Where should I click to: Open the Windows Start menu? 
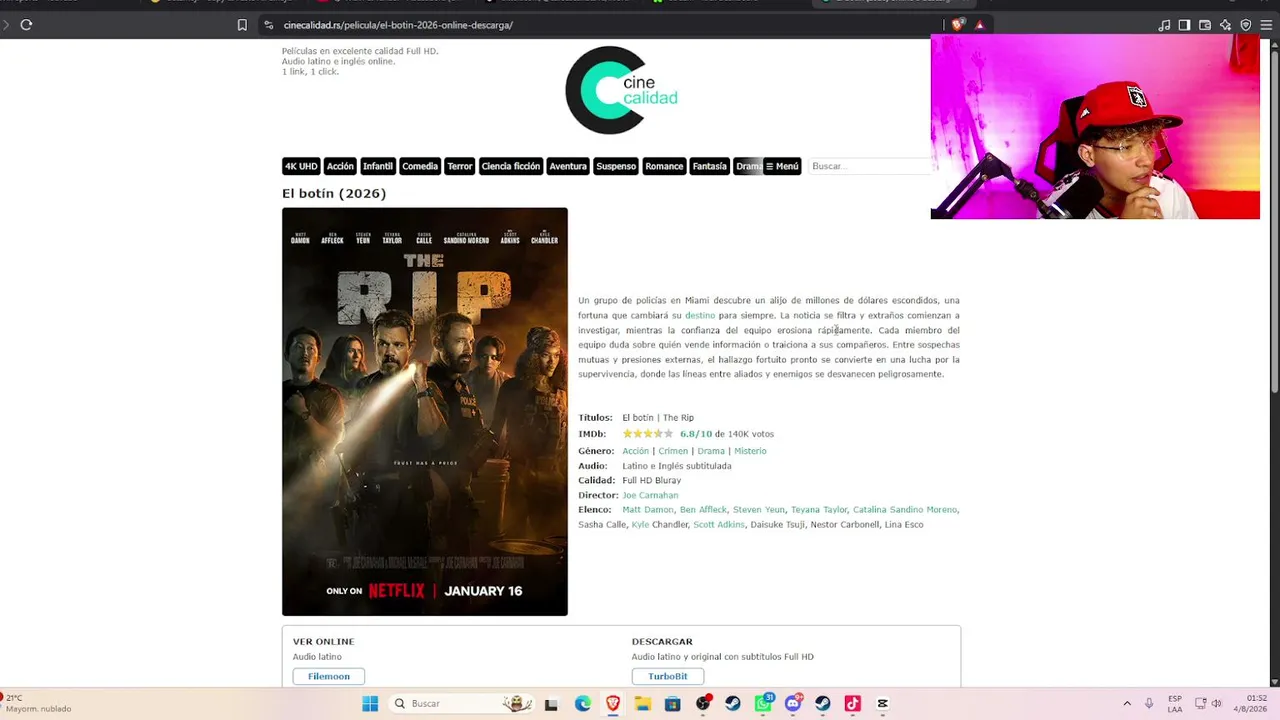click(370, 704)
